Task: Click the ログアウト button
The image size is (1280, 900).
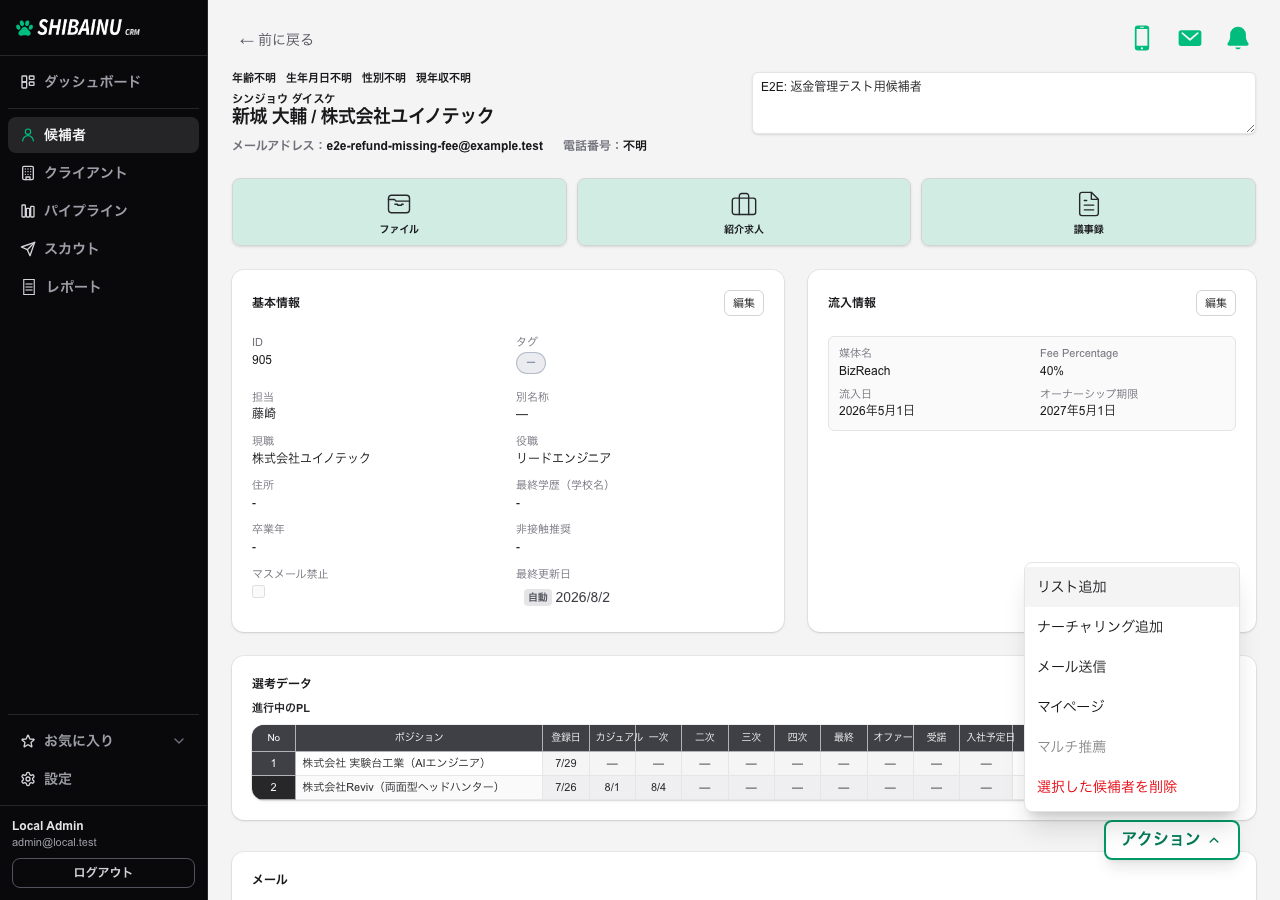Action: 103,873
